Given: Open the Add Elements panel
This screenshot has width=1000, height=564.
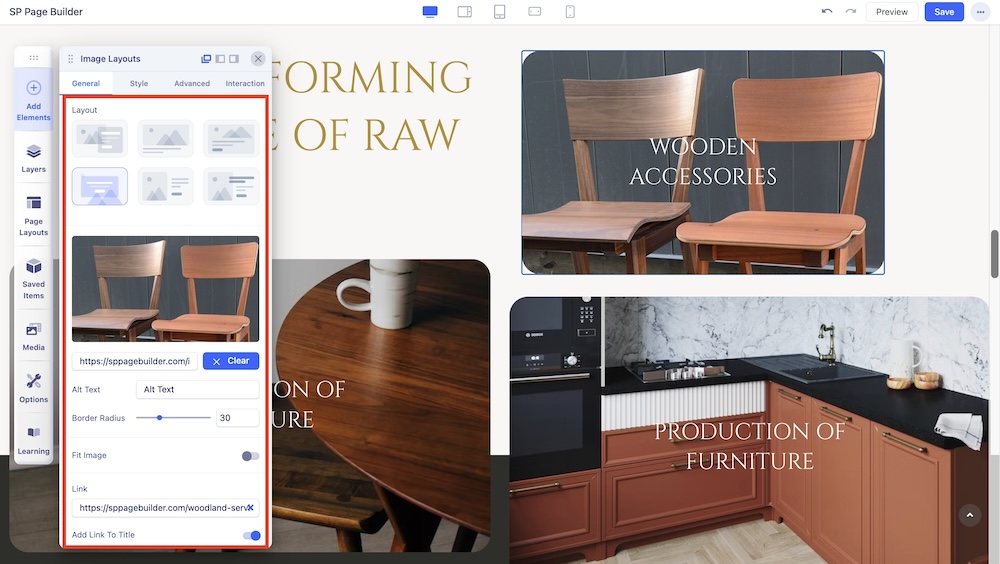Looking at the screenshot, I should click(33, 98).
